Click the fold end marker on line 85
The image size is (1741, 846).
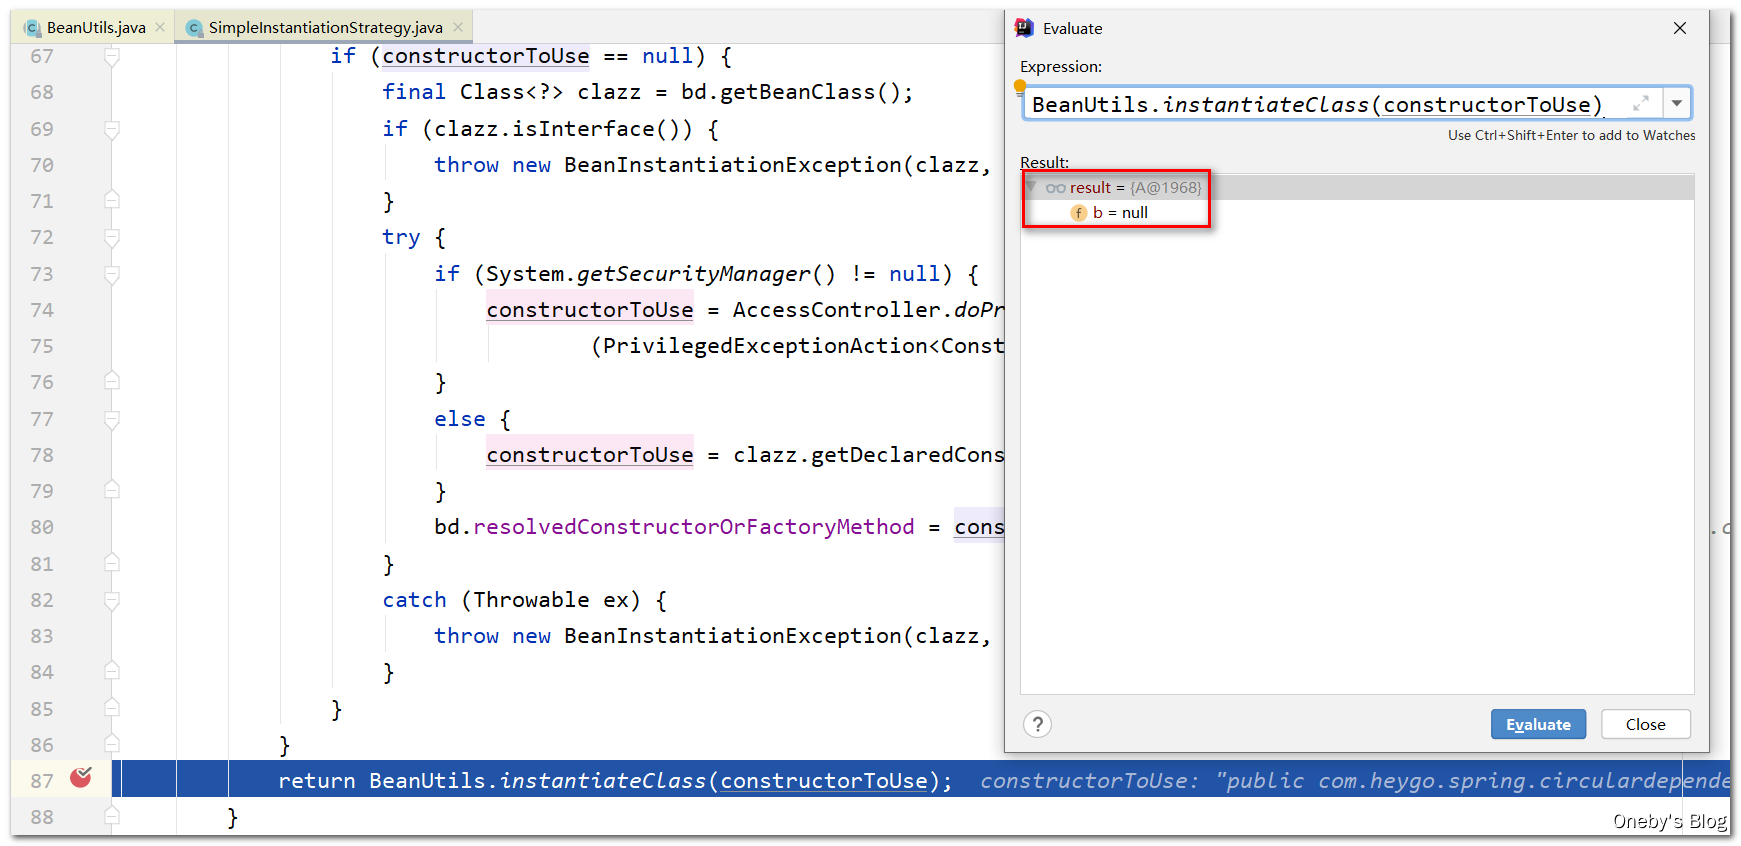[112, 708]
